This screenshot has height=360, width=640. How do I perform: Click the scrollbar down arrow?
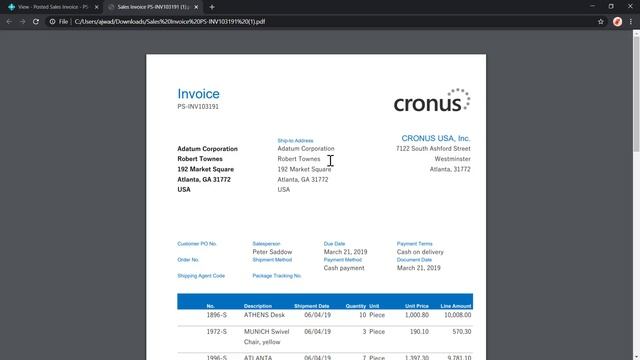point(636,357)
